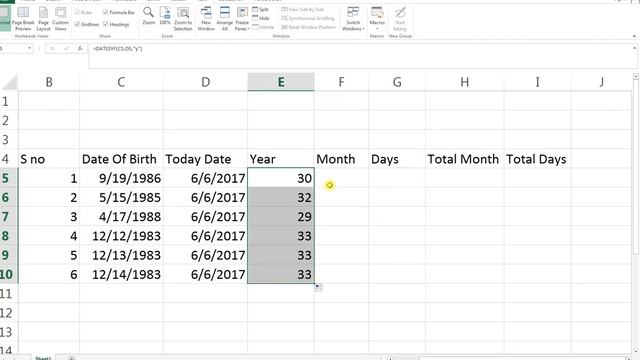
Task: Click Start Inking button
Action: (400, 19)
